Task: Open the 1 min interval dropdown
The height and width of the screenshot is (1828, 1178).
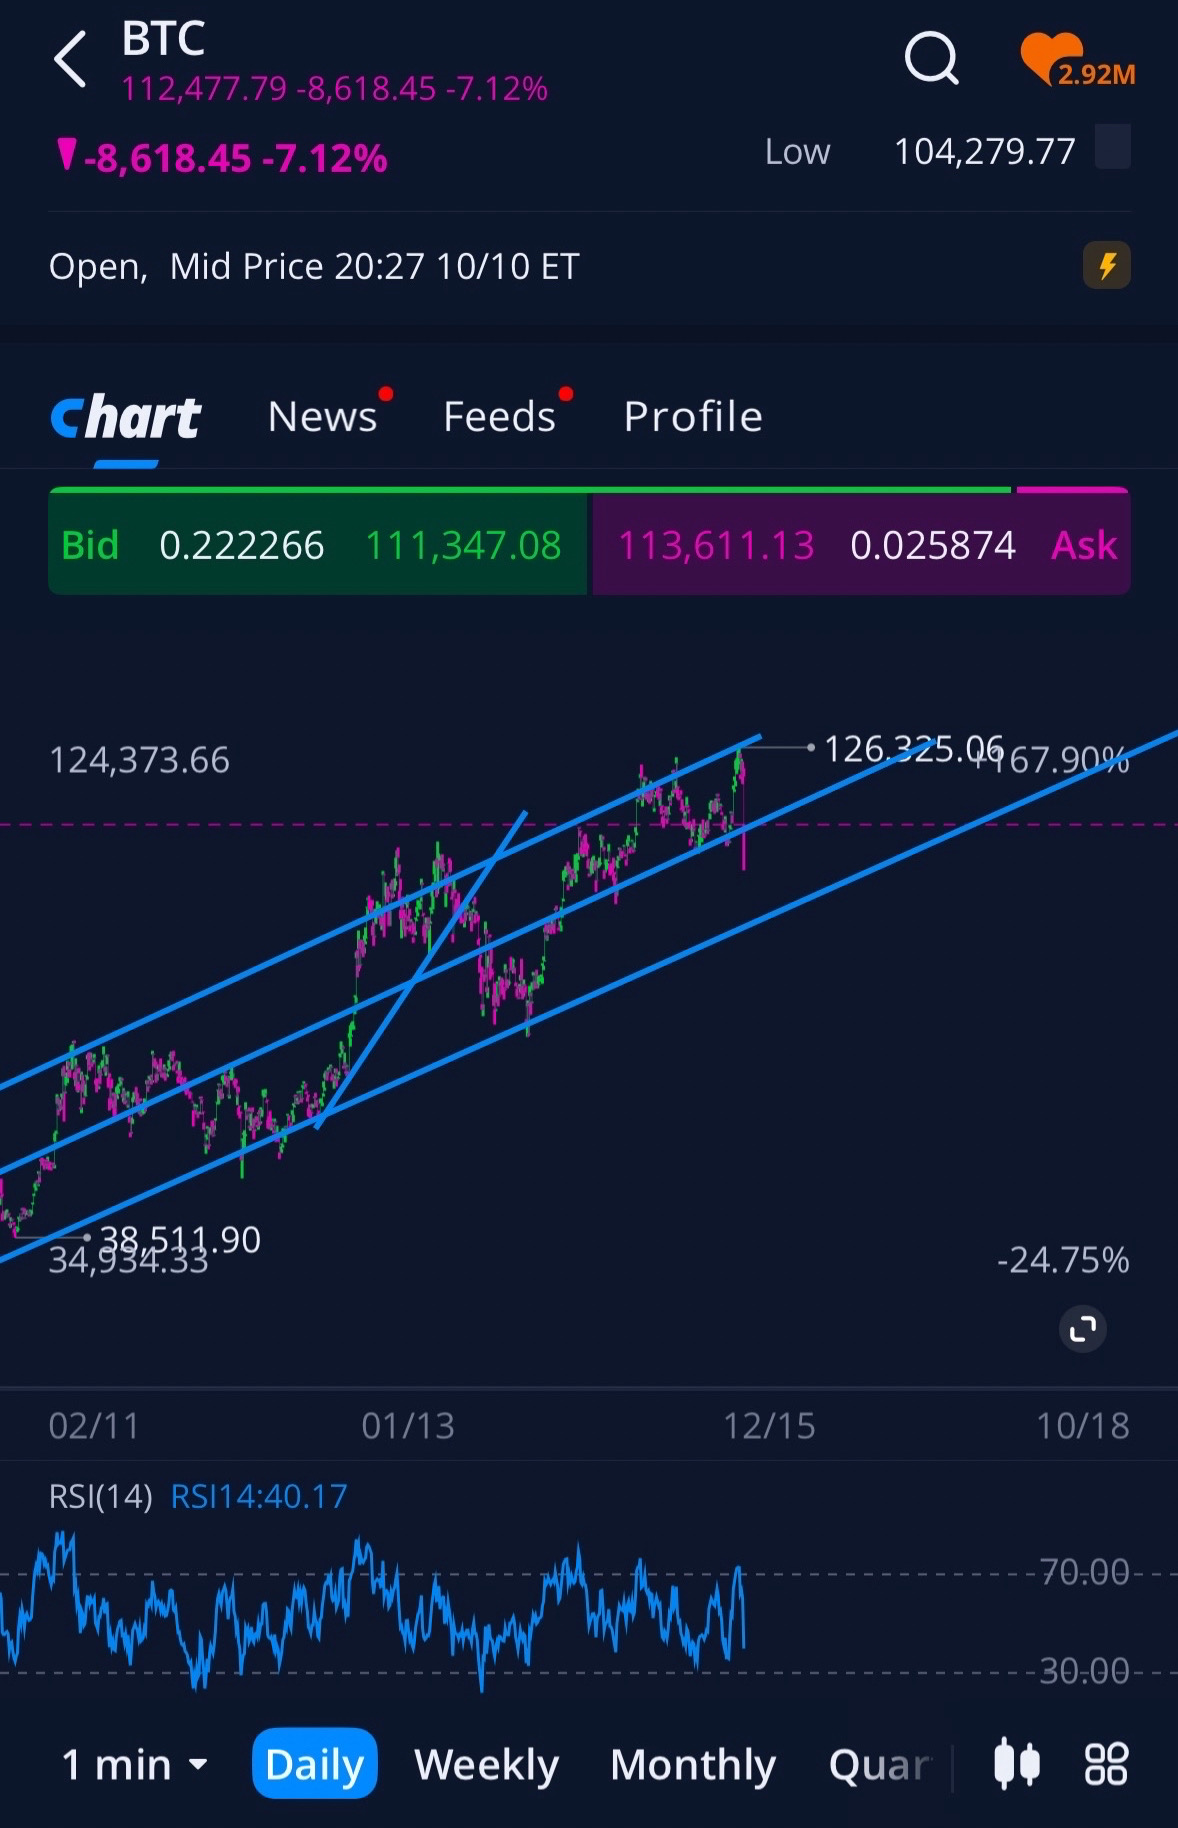Action: (134, 1764)
